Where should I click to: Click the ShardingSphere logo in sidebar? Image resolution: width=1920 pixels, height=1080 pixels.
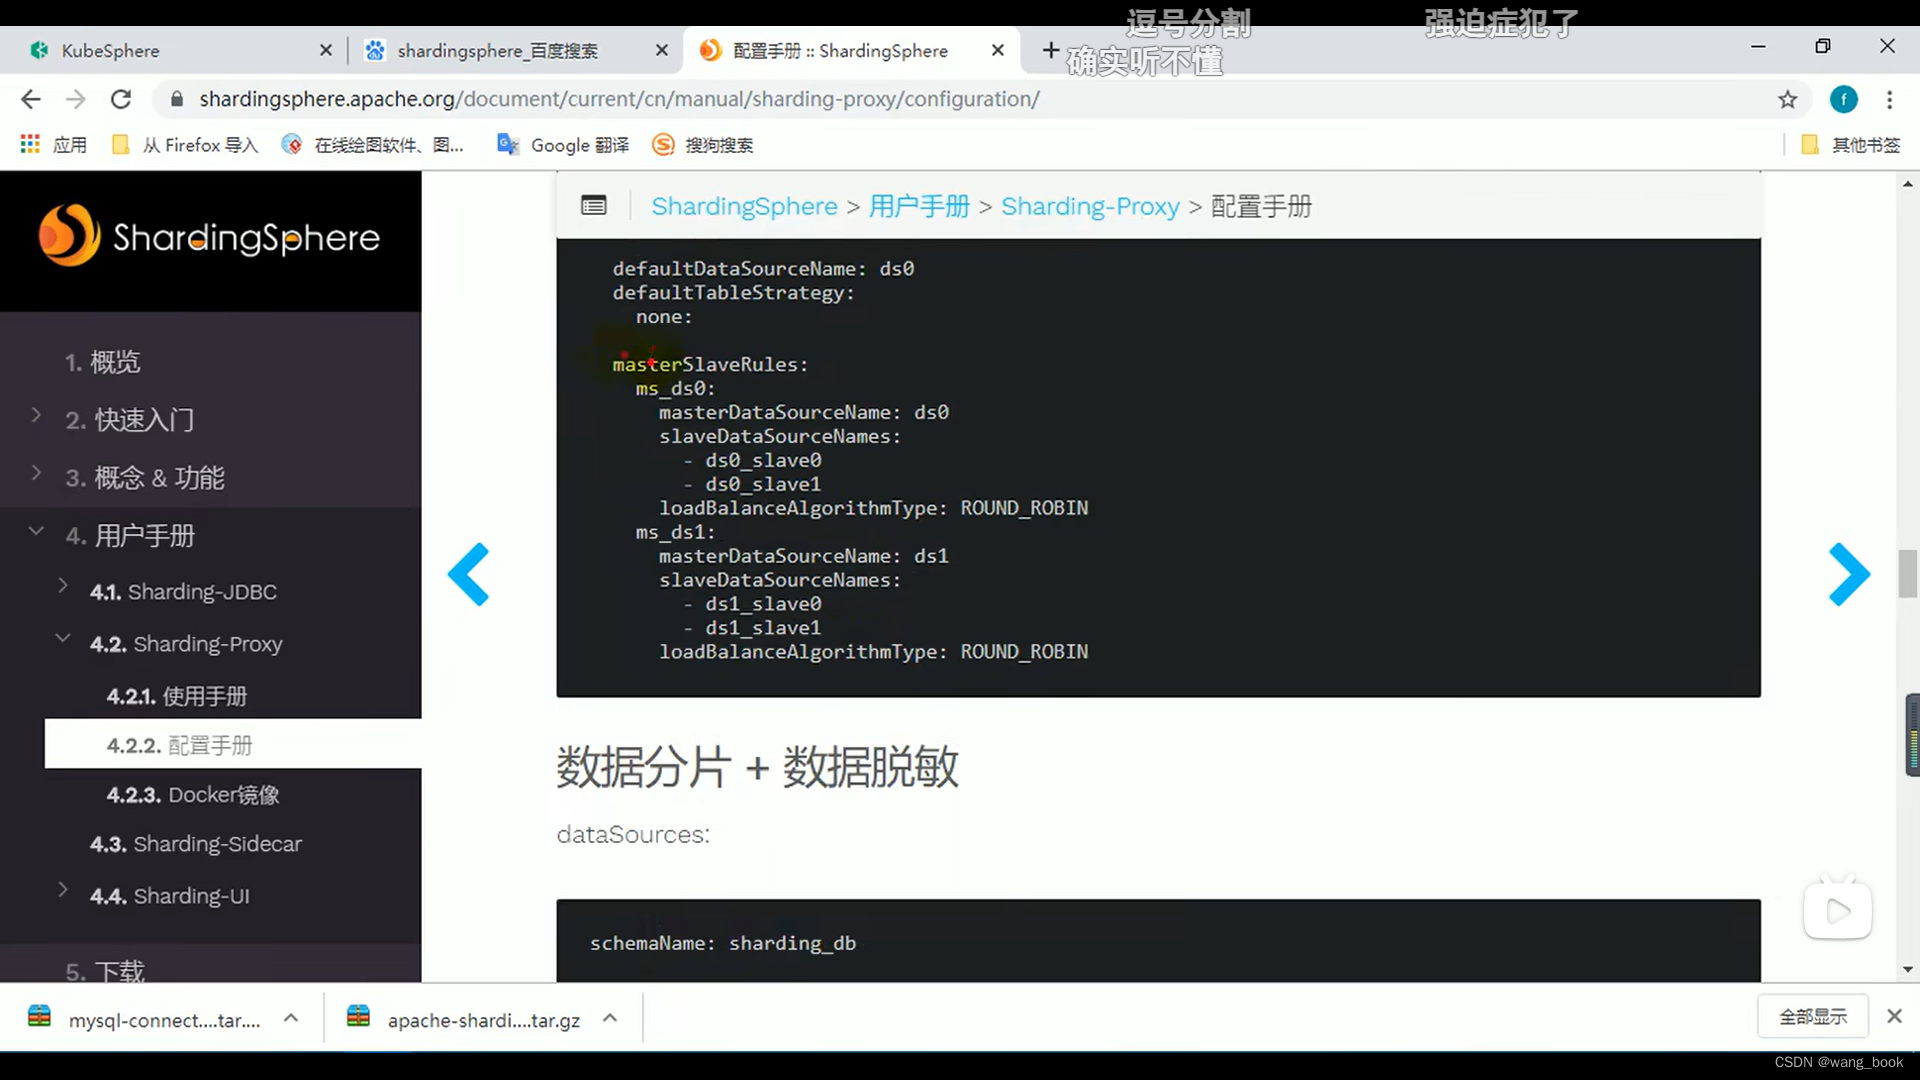[x=209, y=237]
